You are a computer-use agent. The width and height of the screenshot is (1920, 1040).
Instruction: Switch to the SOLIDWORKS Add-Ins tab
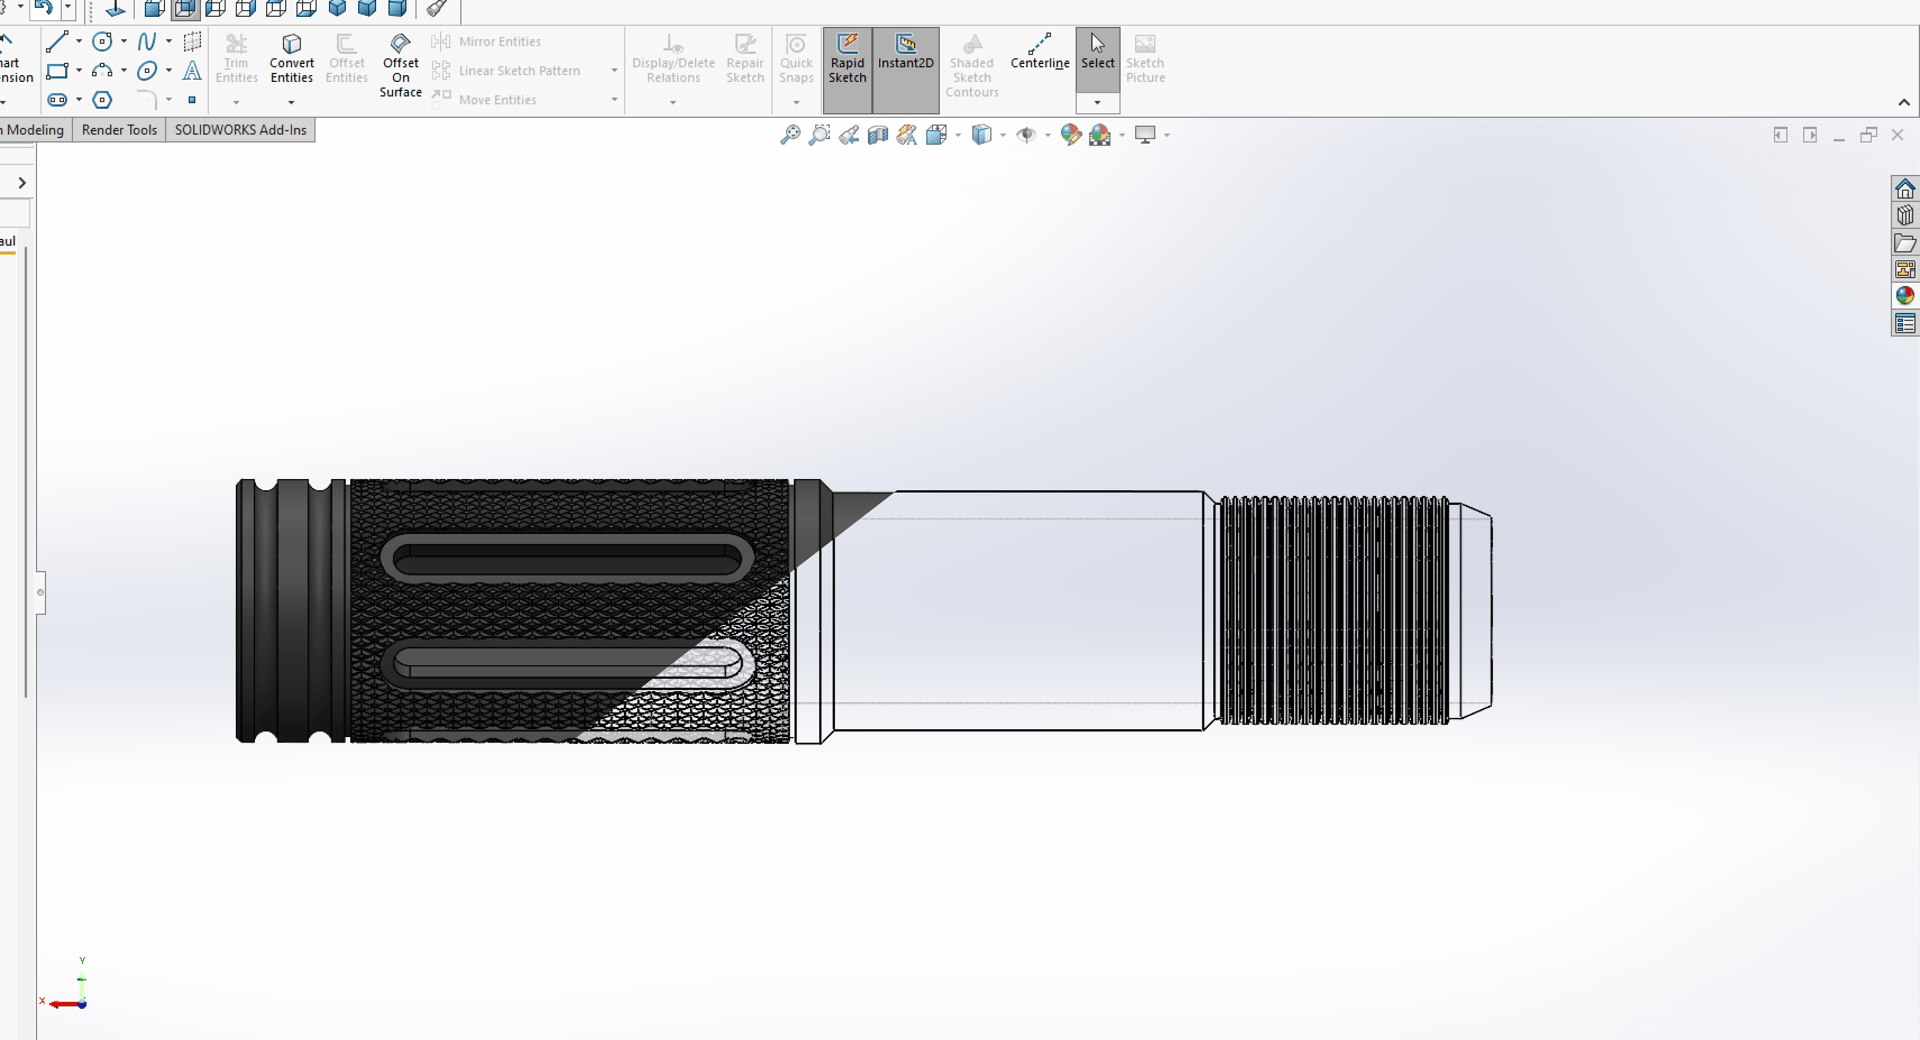pos(240,130)
